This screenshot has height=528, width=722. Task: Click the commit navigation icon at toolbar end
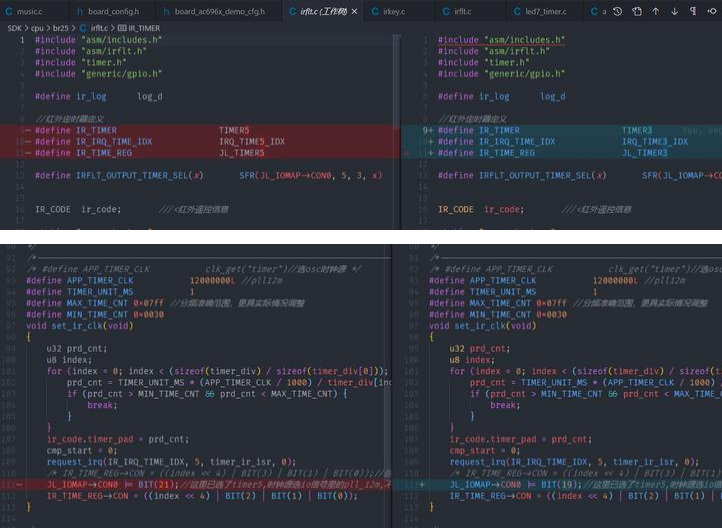click(x=712, y=12)
